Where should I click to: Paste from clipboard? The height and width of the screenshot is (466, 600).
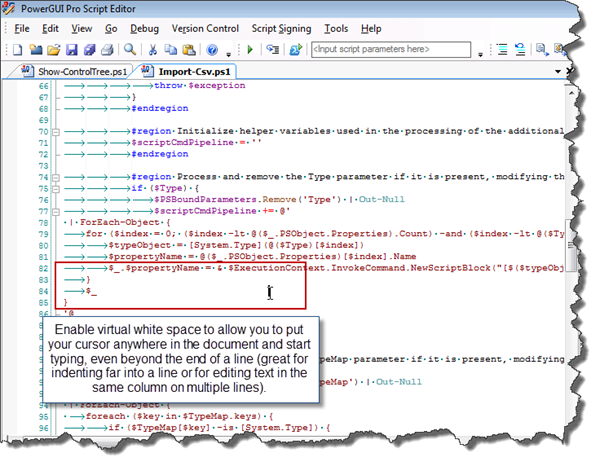(189, 50)
